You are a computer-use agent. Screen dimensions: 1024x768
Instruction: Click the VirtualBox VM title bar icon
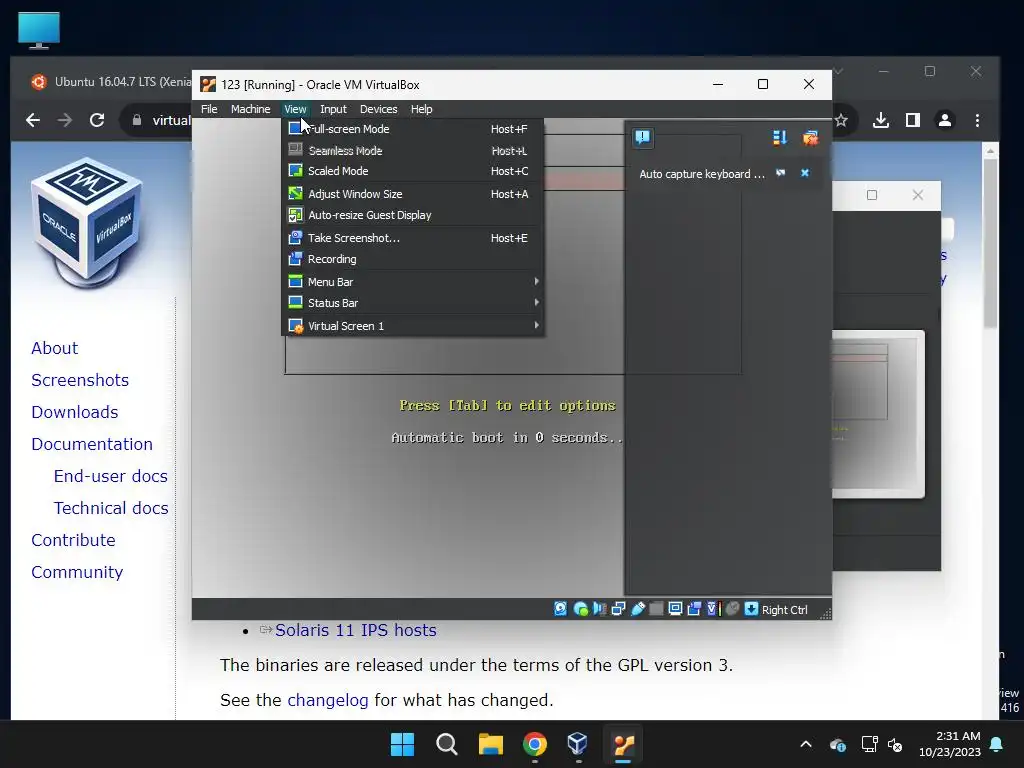click(208, 84)
